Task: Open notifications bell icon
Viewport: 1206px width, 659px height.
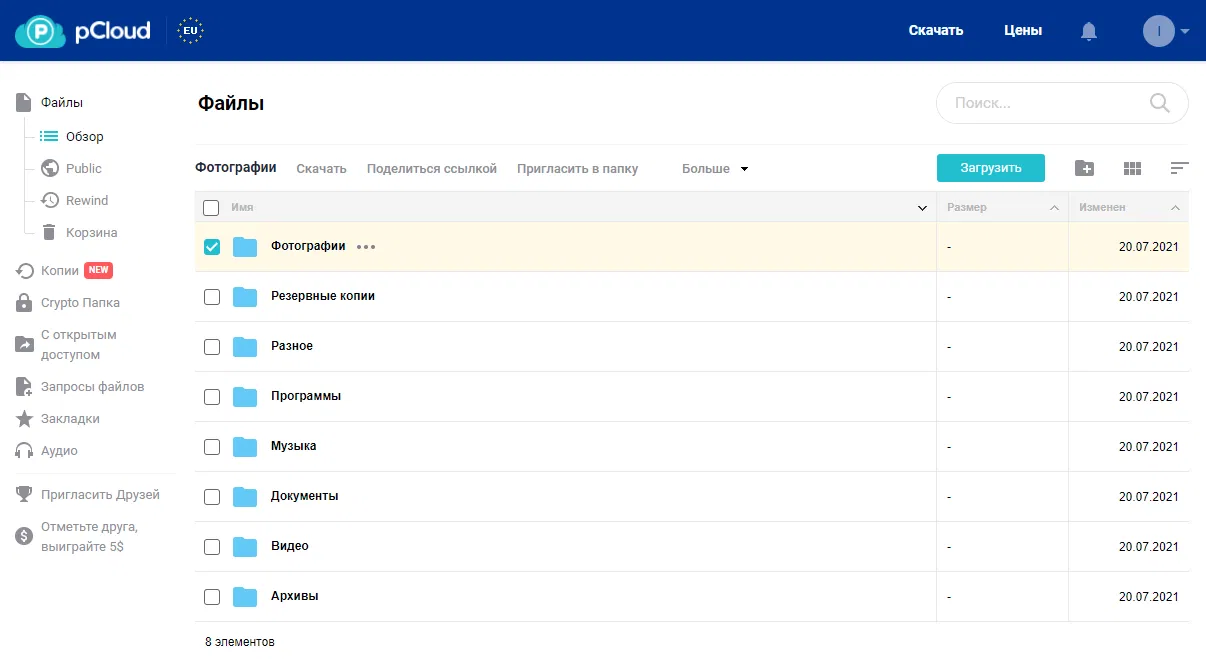Action: (1089, 31)
